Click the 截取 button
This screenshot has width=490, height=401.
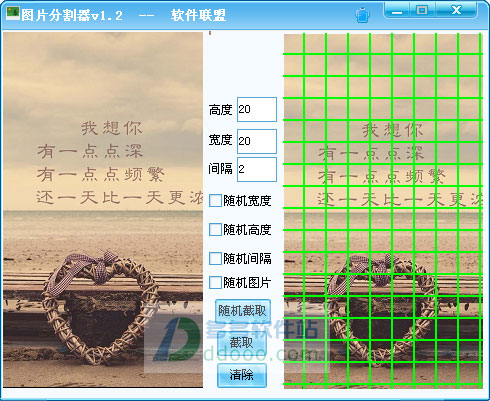[242, 343]
